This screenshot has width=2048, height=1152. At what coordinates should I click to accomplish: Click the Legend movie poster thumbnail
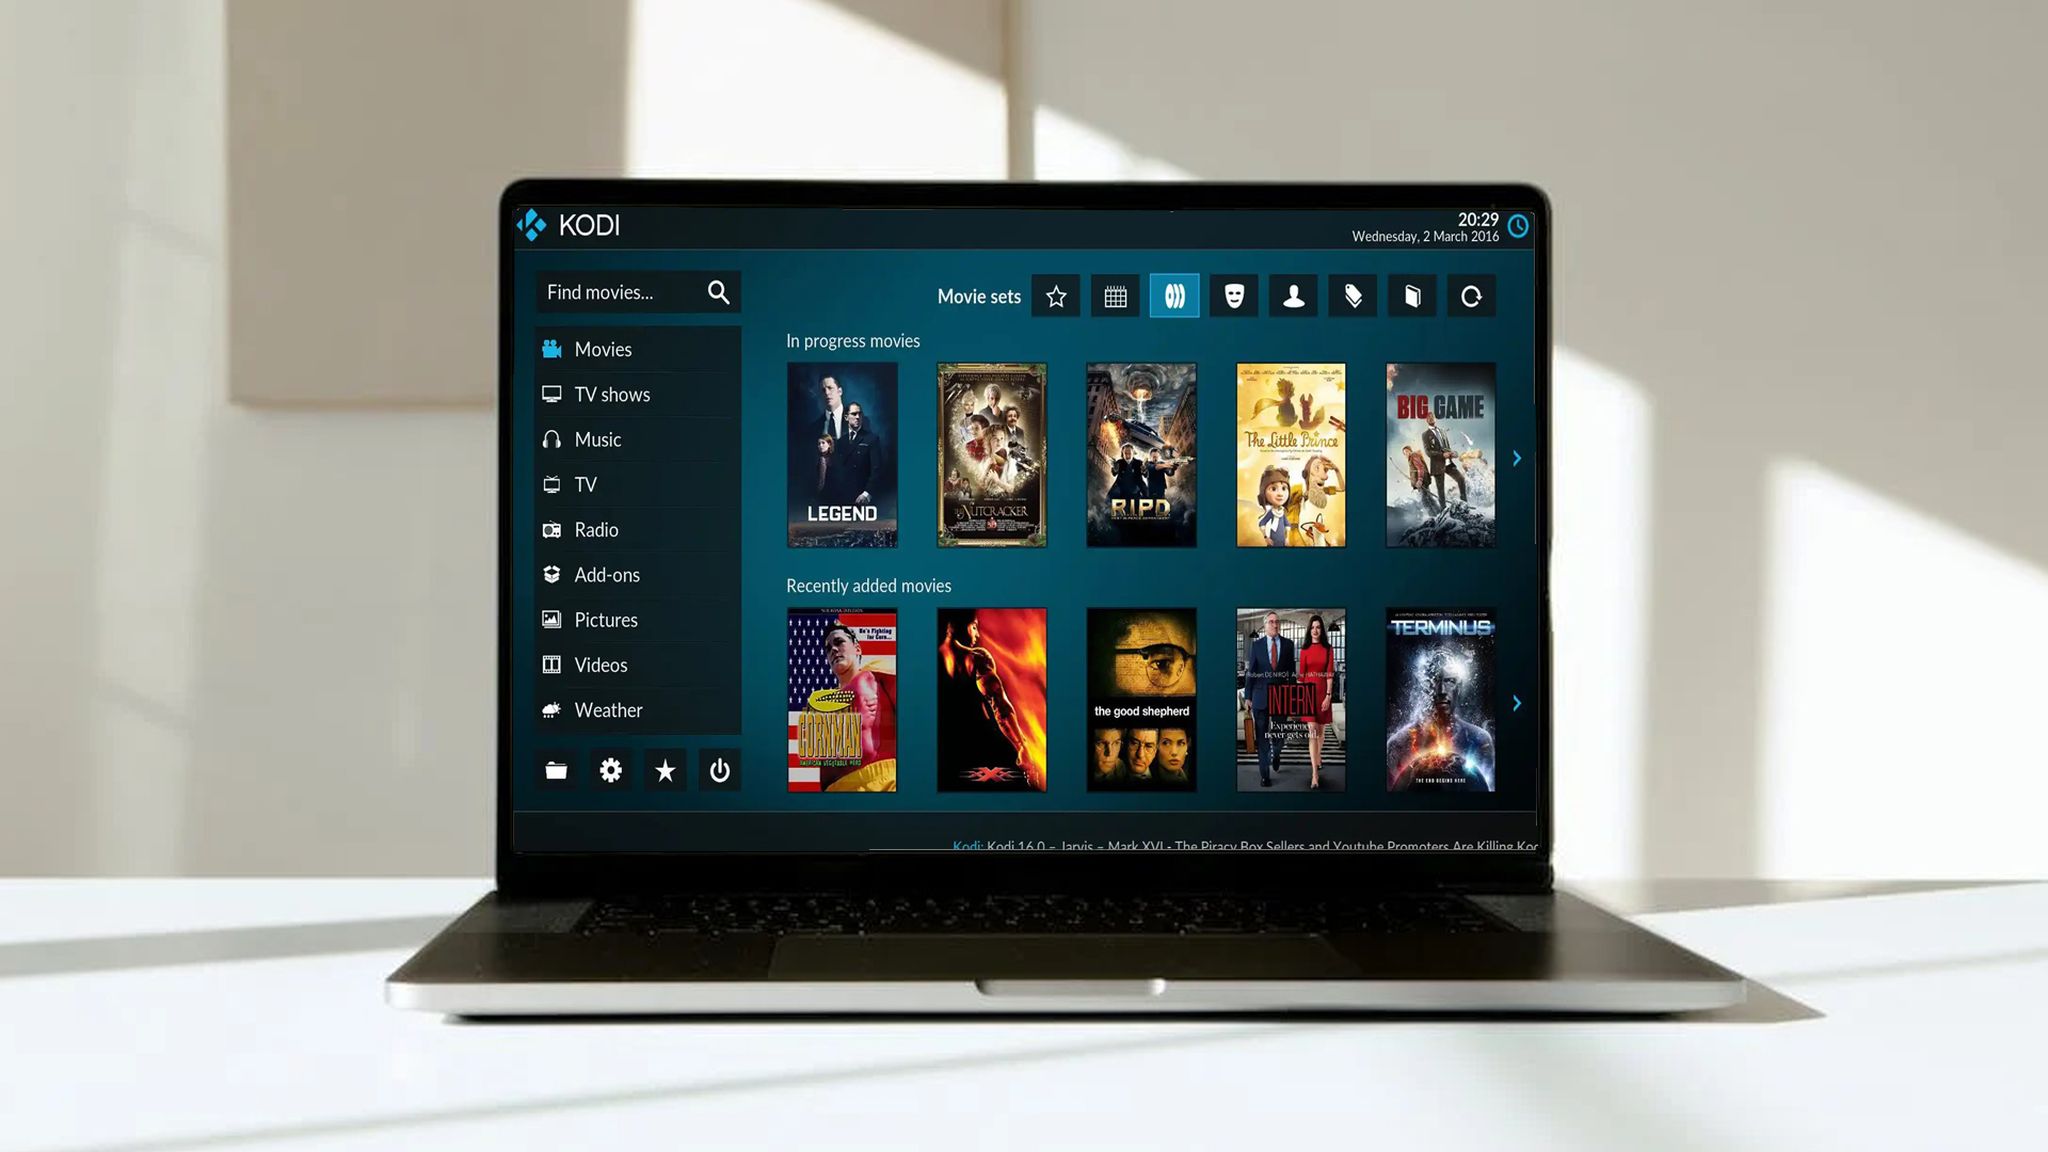click(841, 454)
